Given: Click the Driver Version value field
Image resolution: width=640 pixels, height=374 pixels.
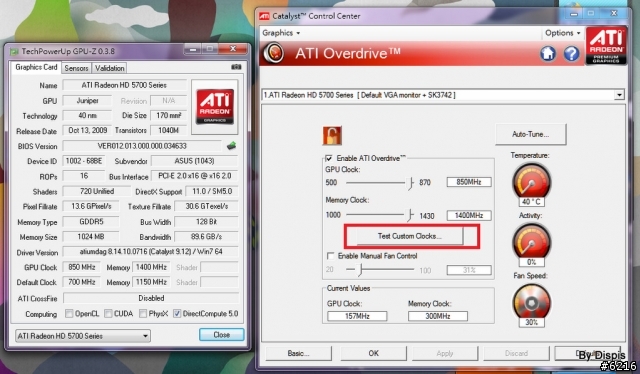Looking at the screenshot, I should point(151,252).
